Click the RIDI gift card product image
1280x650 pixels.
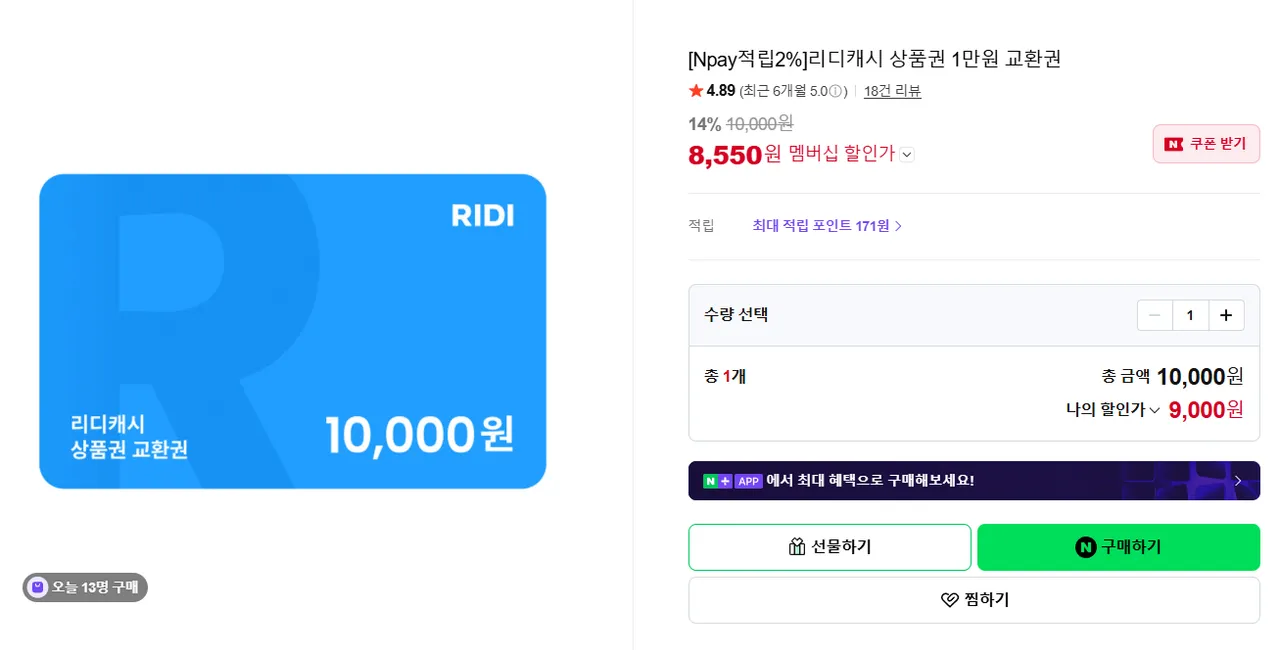coord(293,331)
